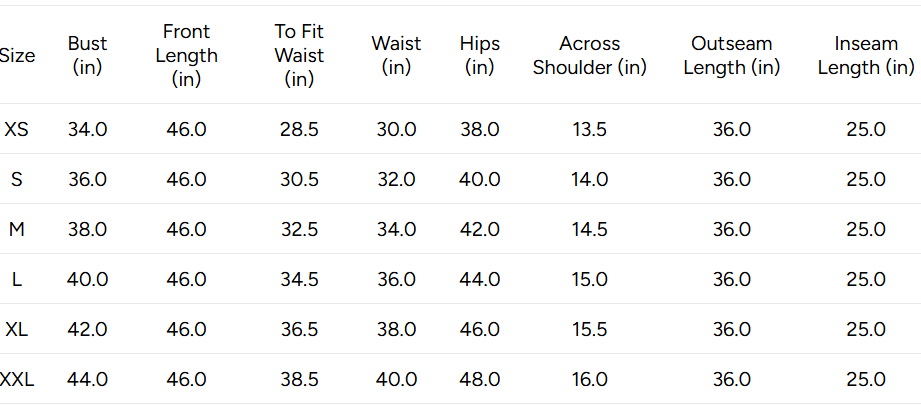Select the 13.5 Across Shoulder value
This screenshot has width=921, height=405.
coord(590,130)
